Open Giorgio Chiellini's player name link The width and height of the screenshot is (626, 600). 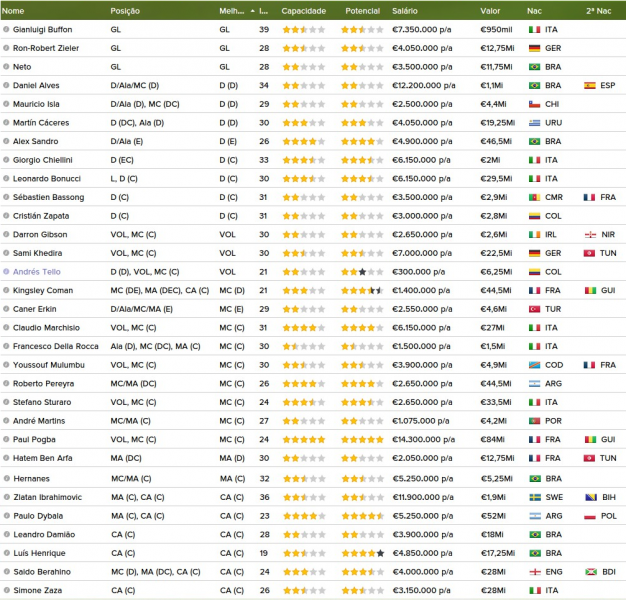point(42,159)
